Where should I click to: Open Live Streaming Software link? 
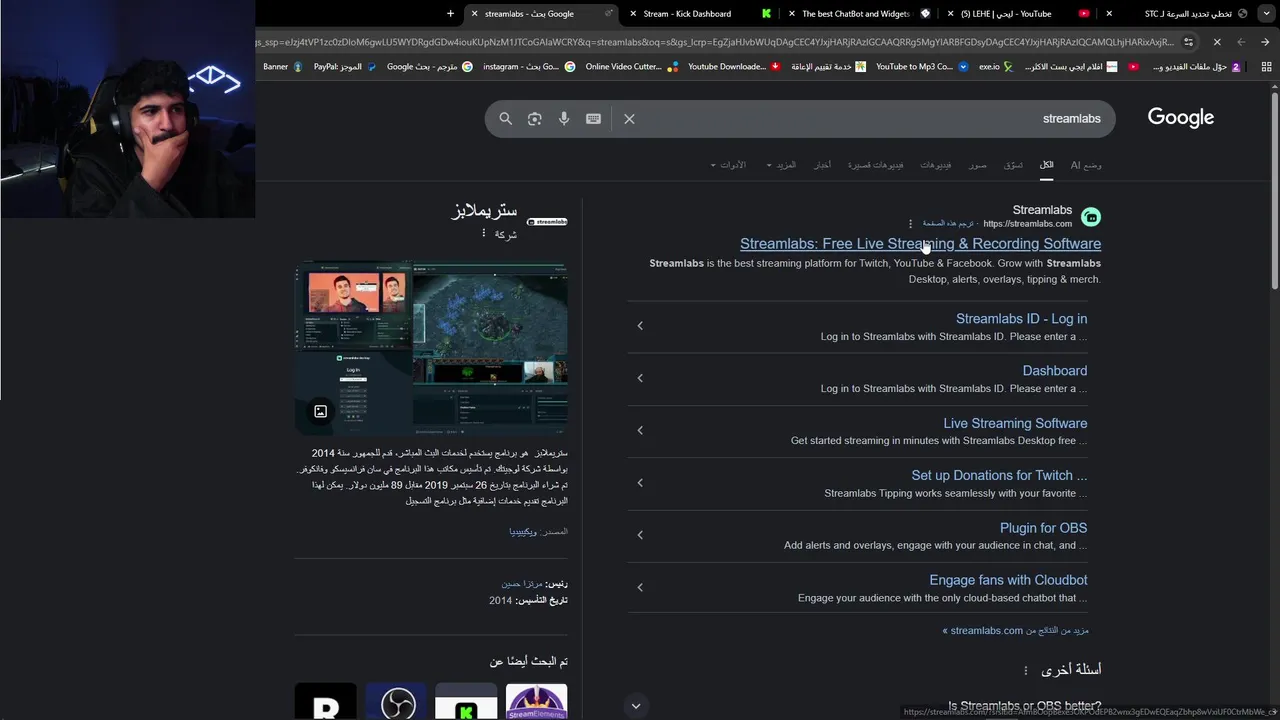pos(1015,424)
